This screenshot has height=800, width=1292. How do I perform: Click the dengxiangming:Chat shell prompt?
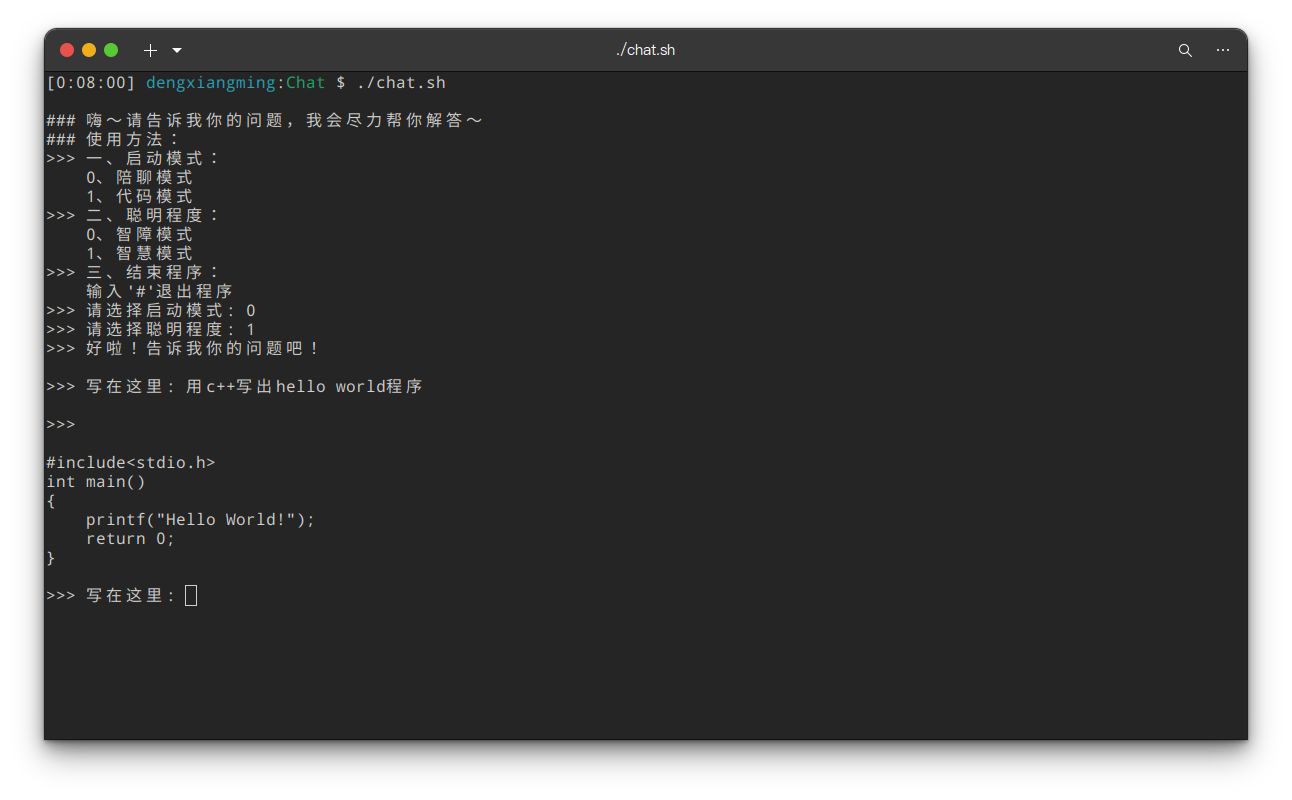pyautogui.click(x=235, y=83)
